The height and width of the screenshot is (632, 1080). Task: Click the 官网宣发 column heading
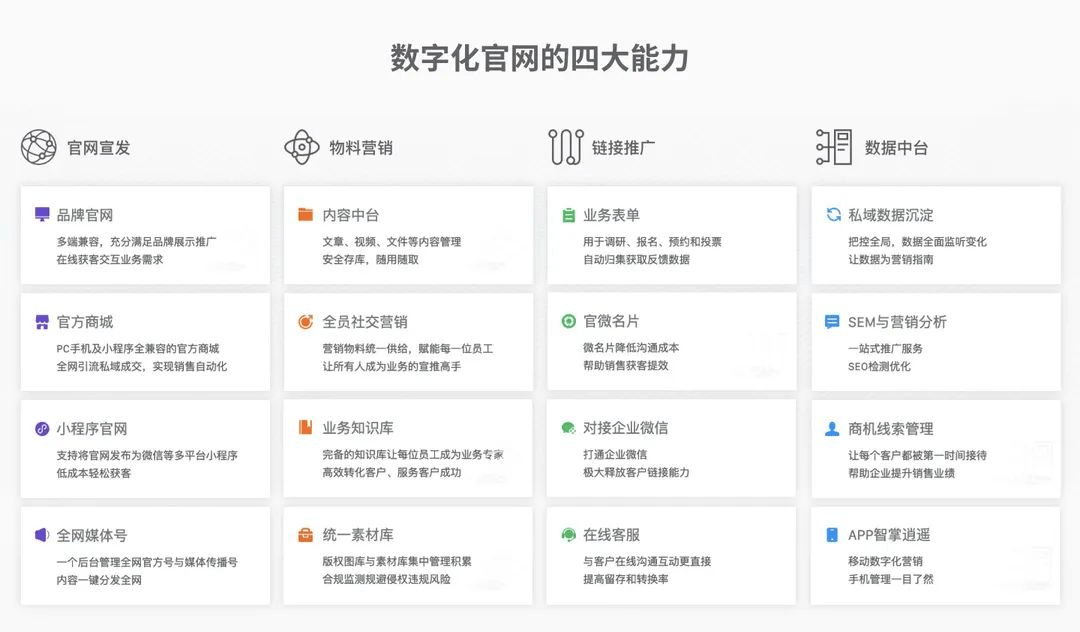98,147
